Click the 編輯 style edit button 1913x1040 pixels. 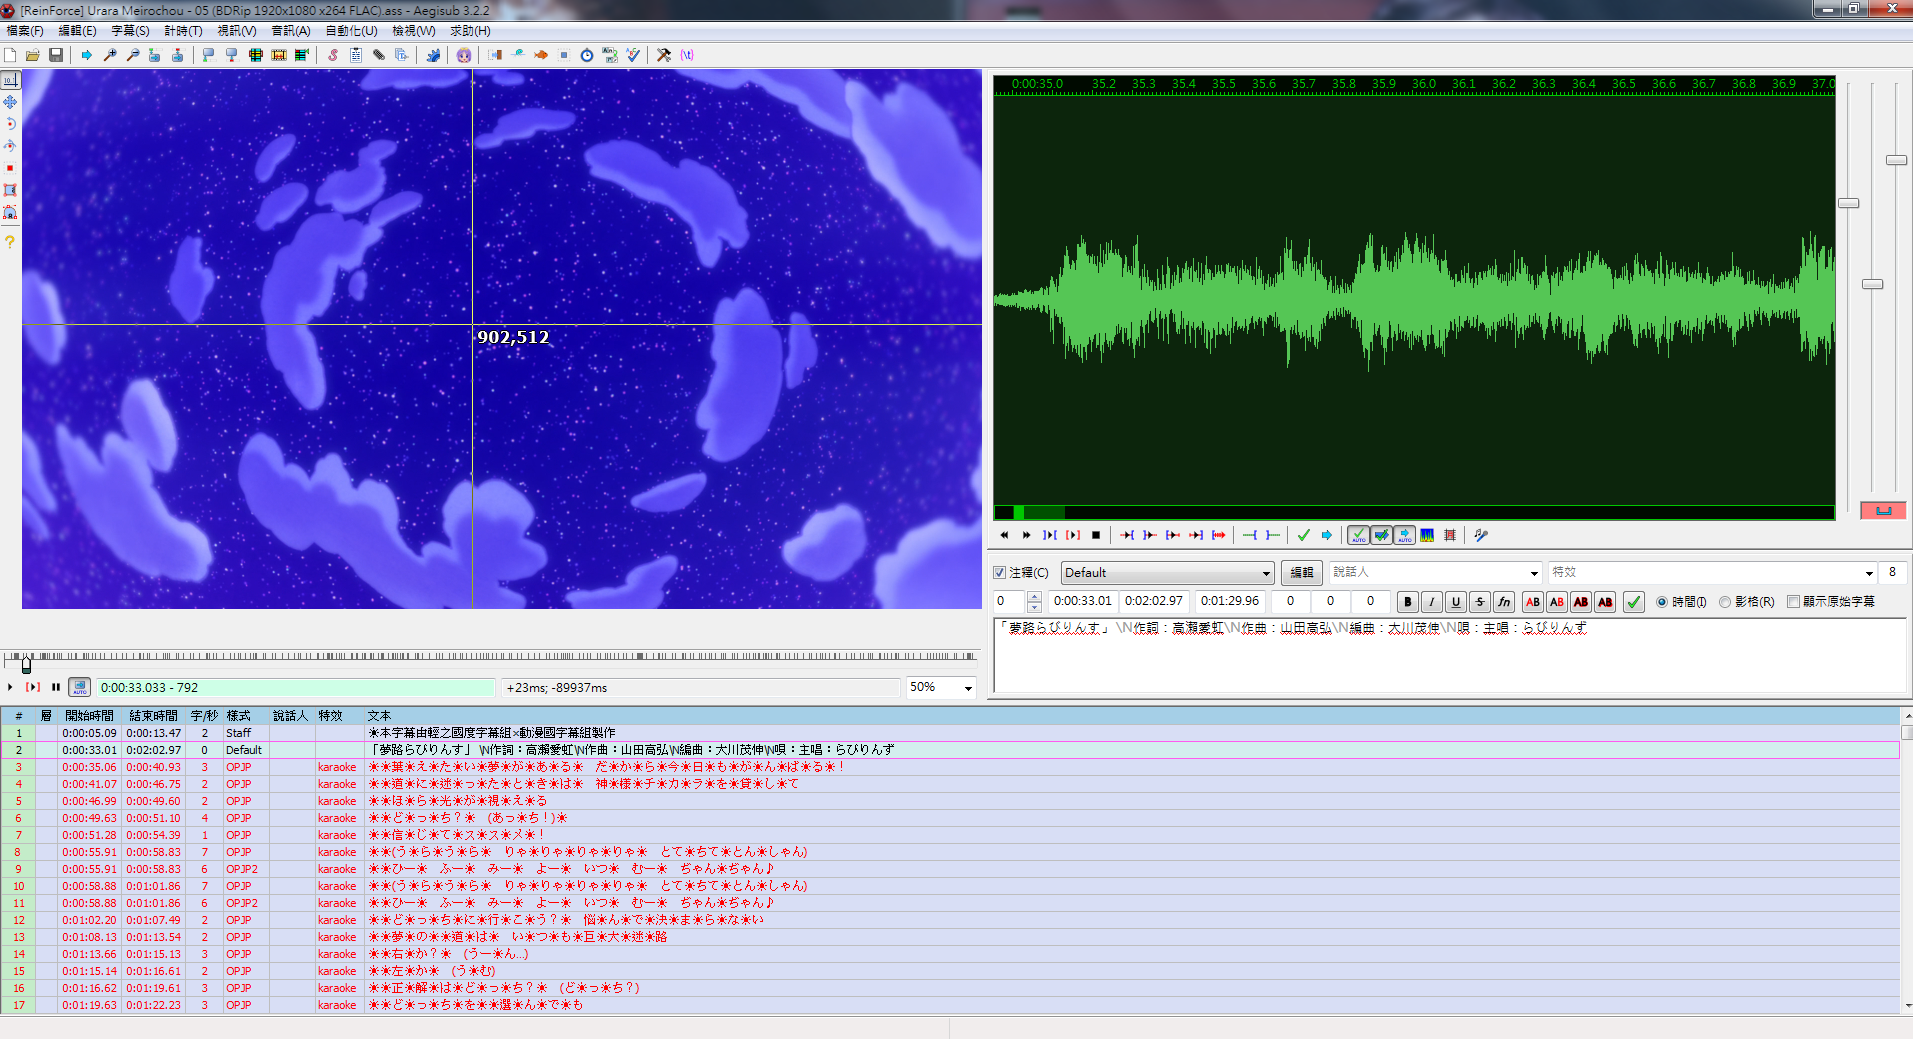(x=1301, y=573)
